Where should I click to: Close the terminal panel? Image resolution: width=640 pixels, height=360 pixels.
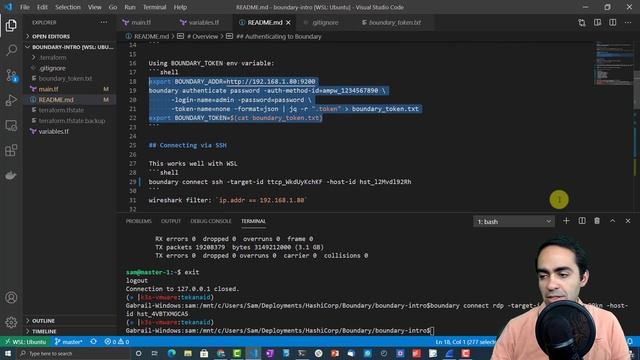(x=628, y=221)
